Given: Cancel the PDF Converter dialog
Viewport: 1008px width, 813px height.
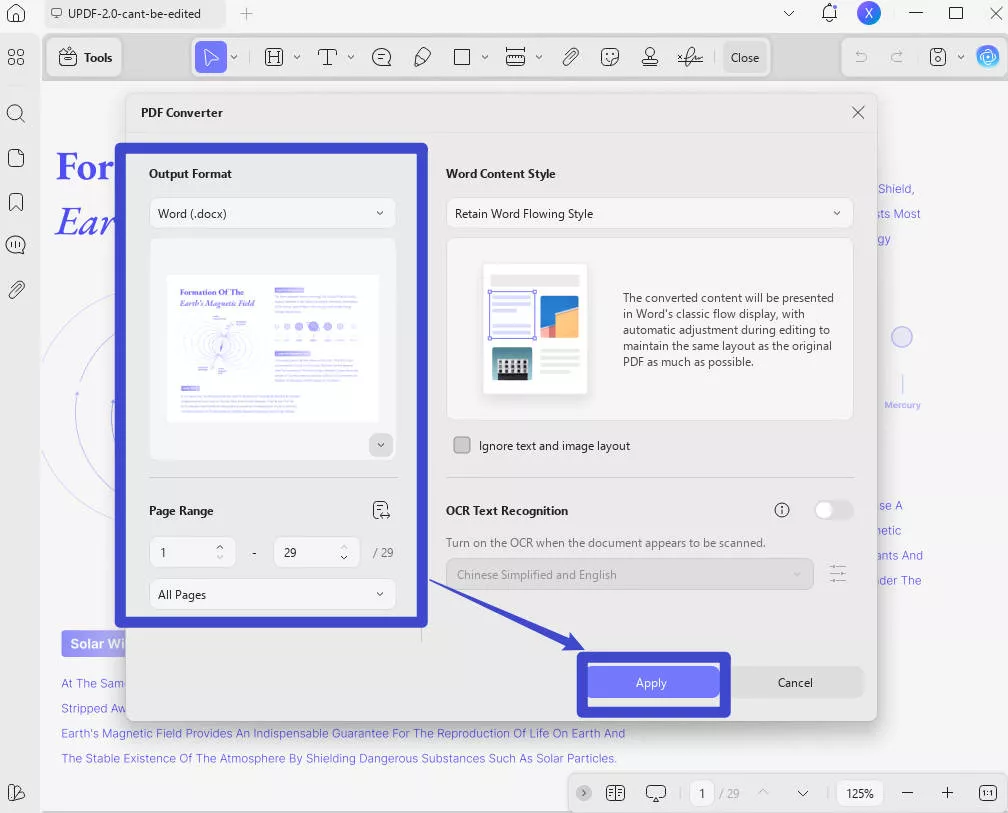Looking at the screenshot, I should [x=795, y=682].
